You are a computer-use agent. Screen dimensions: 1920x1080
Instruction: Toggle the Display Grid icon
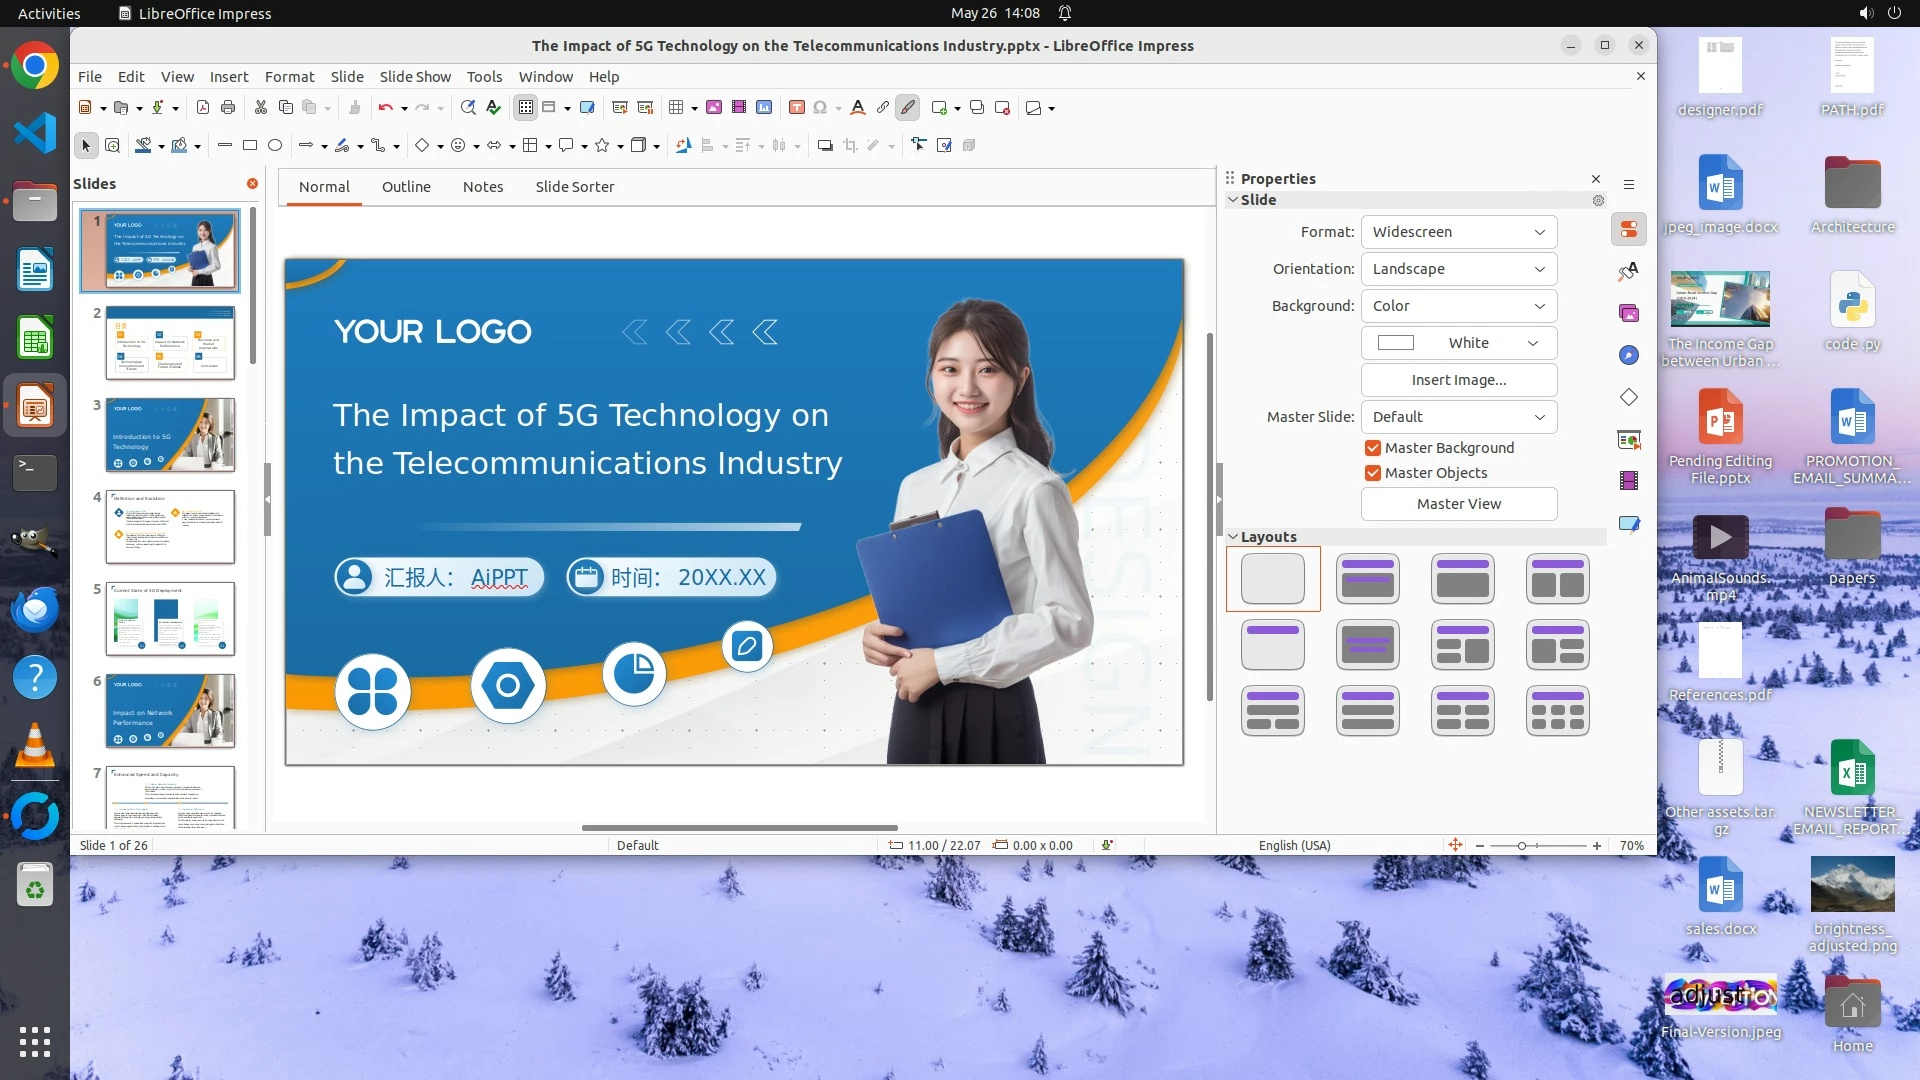point(526,108)
